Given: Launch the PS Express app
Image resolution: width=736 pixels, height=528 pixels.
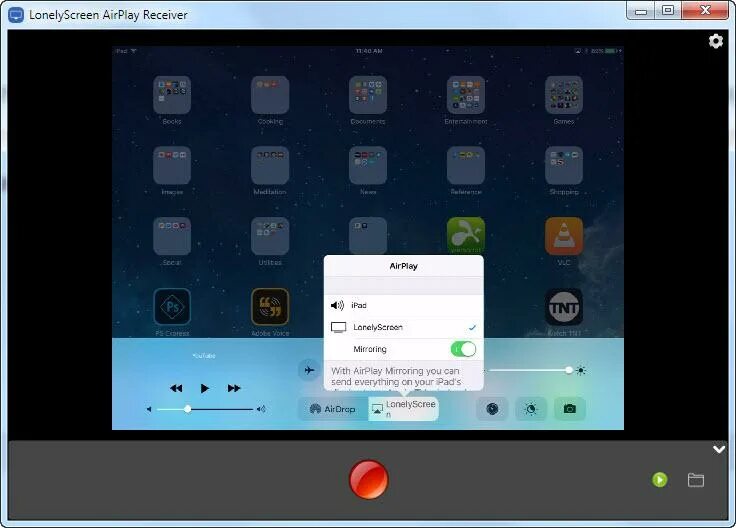Looking at the screenshot, I should click(172, 307).
